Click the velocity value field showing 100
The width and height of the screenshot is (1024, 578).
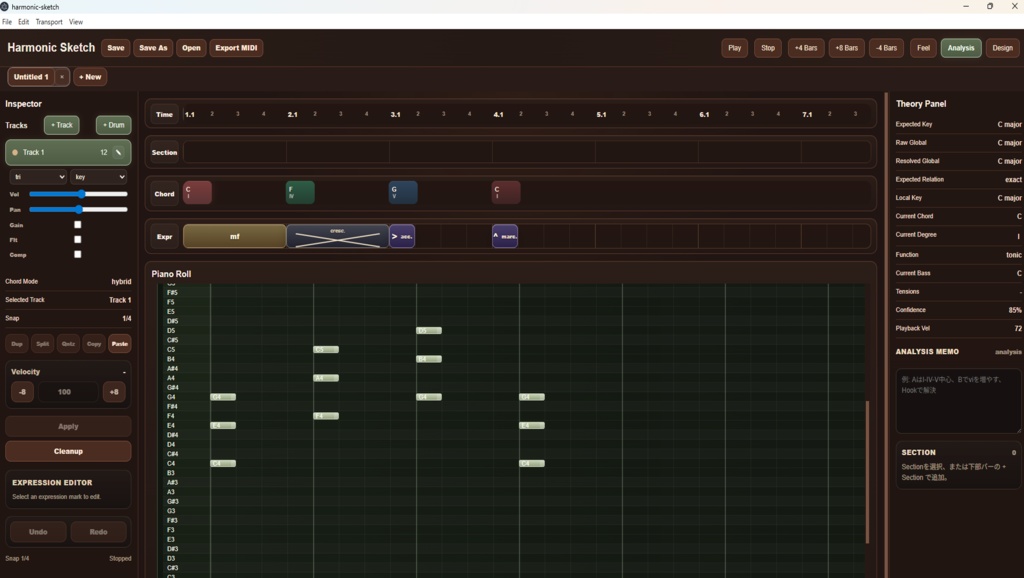click(x=68, y=392)
